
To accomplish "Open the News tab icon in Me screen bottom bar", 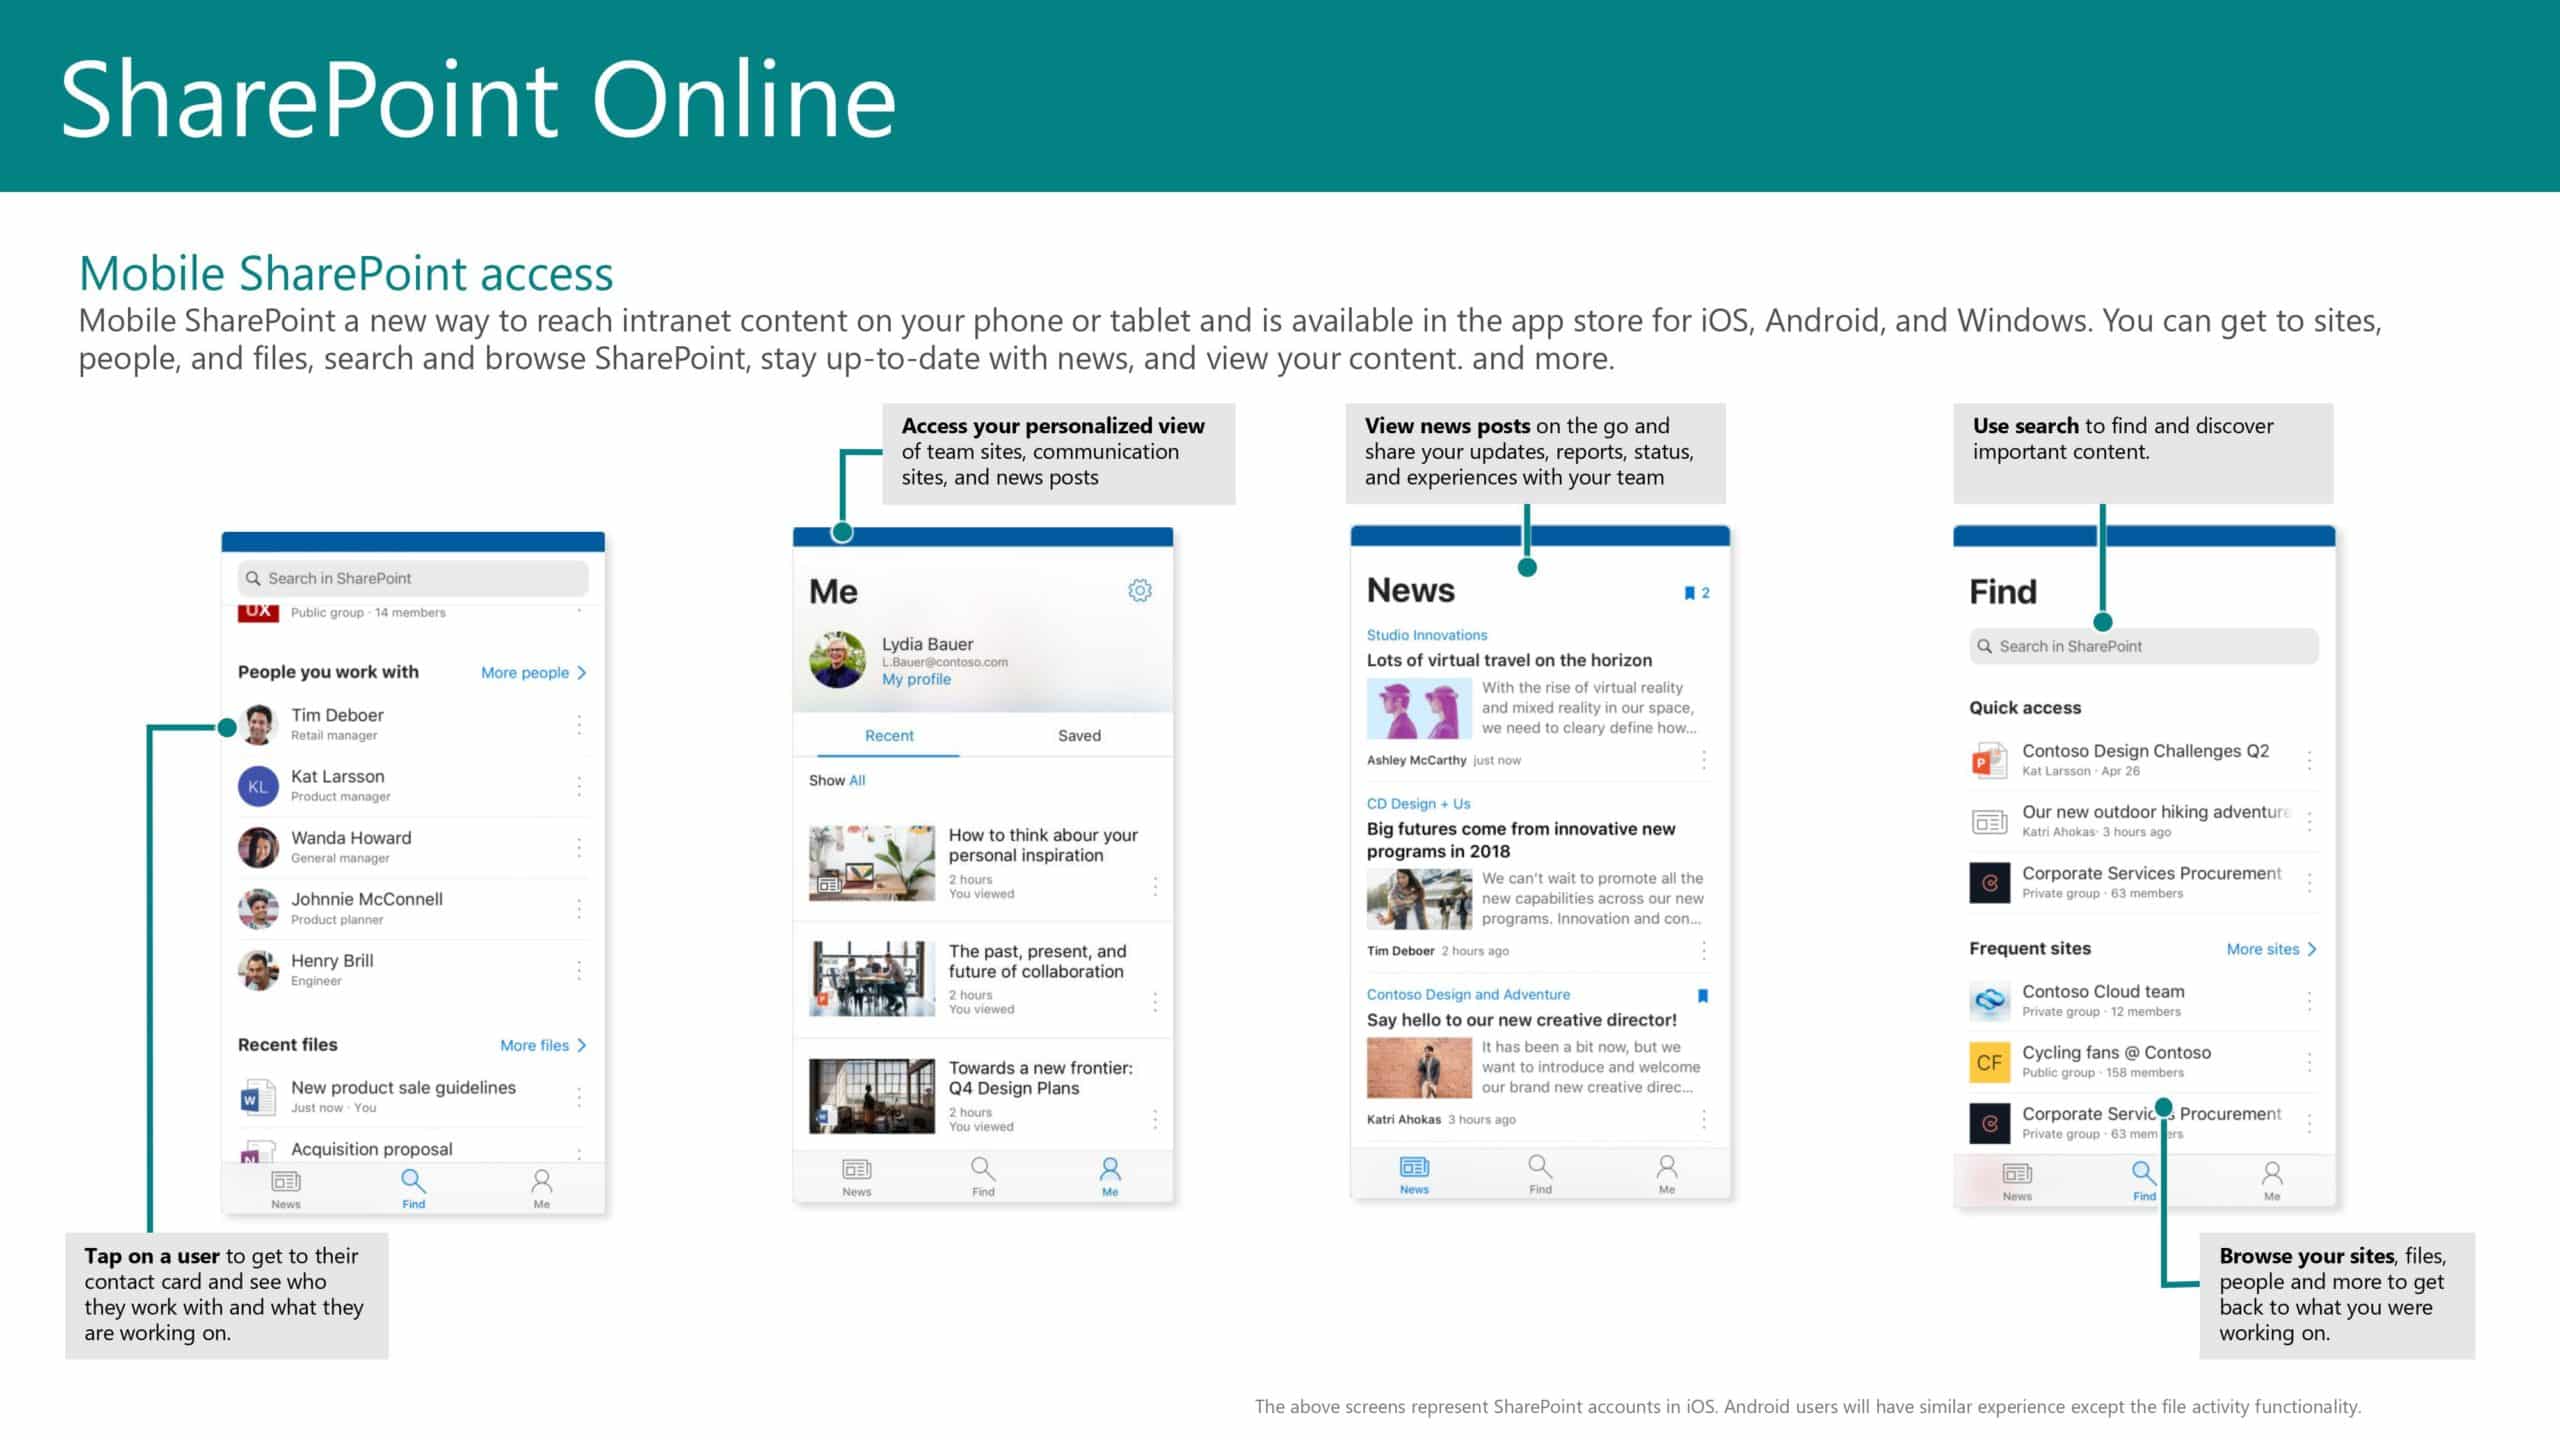I will tap(856, 1176).
